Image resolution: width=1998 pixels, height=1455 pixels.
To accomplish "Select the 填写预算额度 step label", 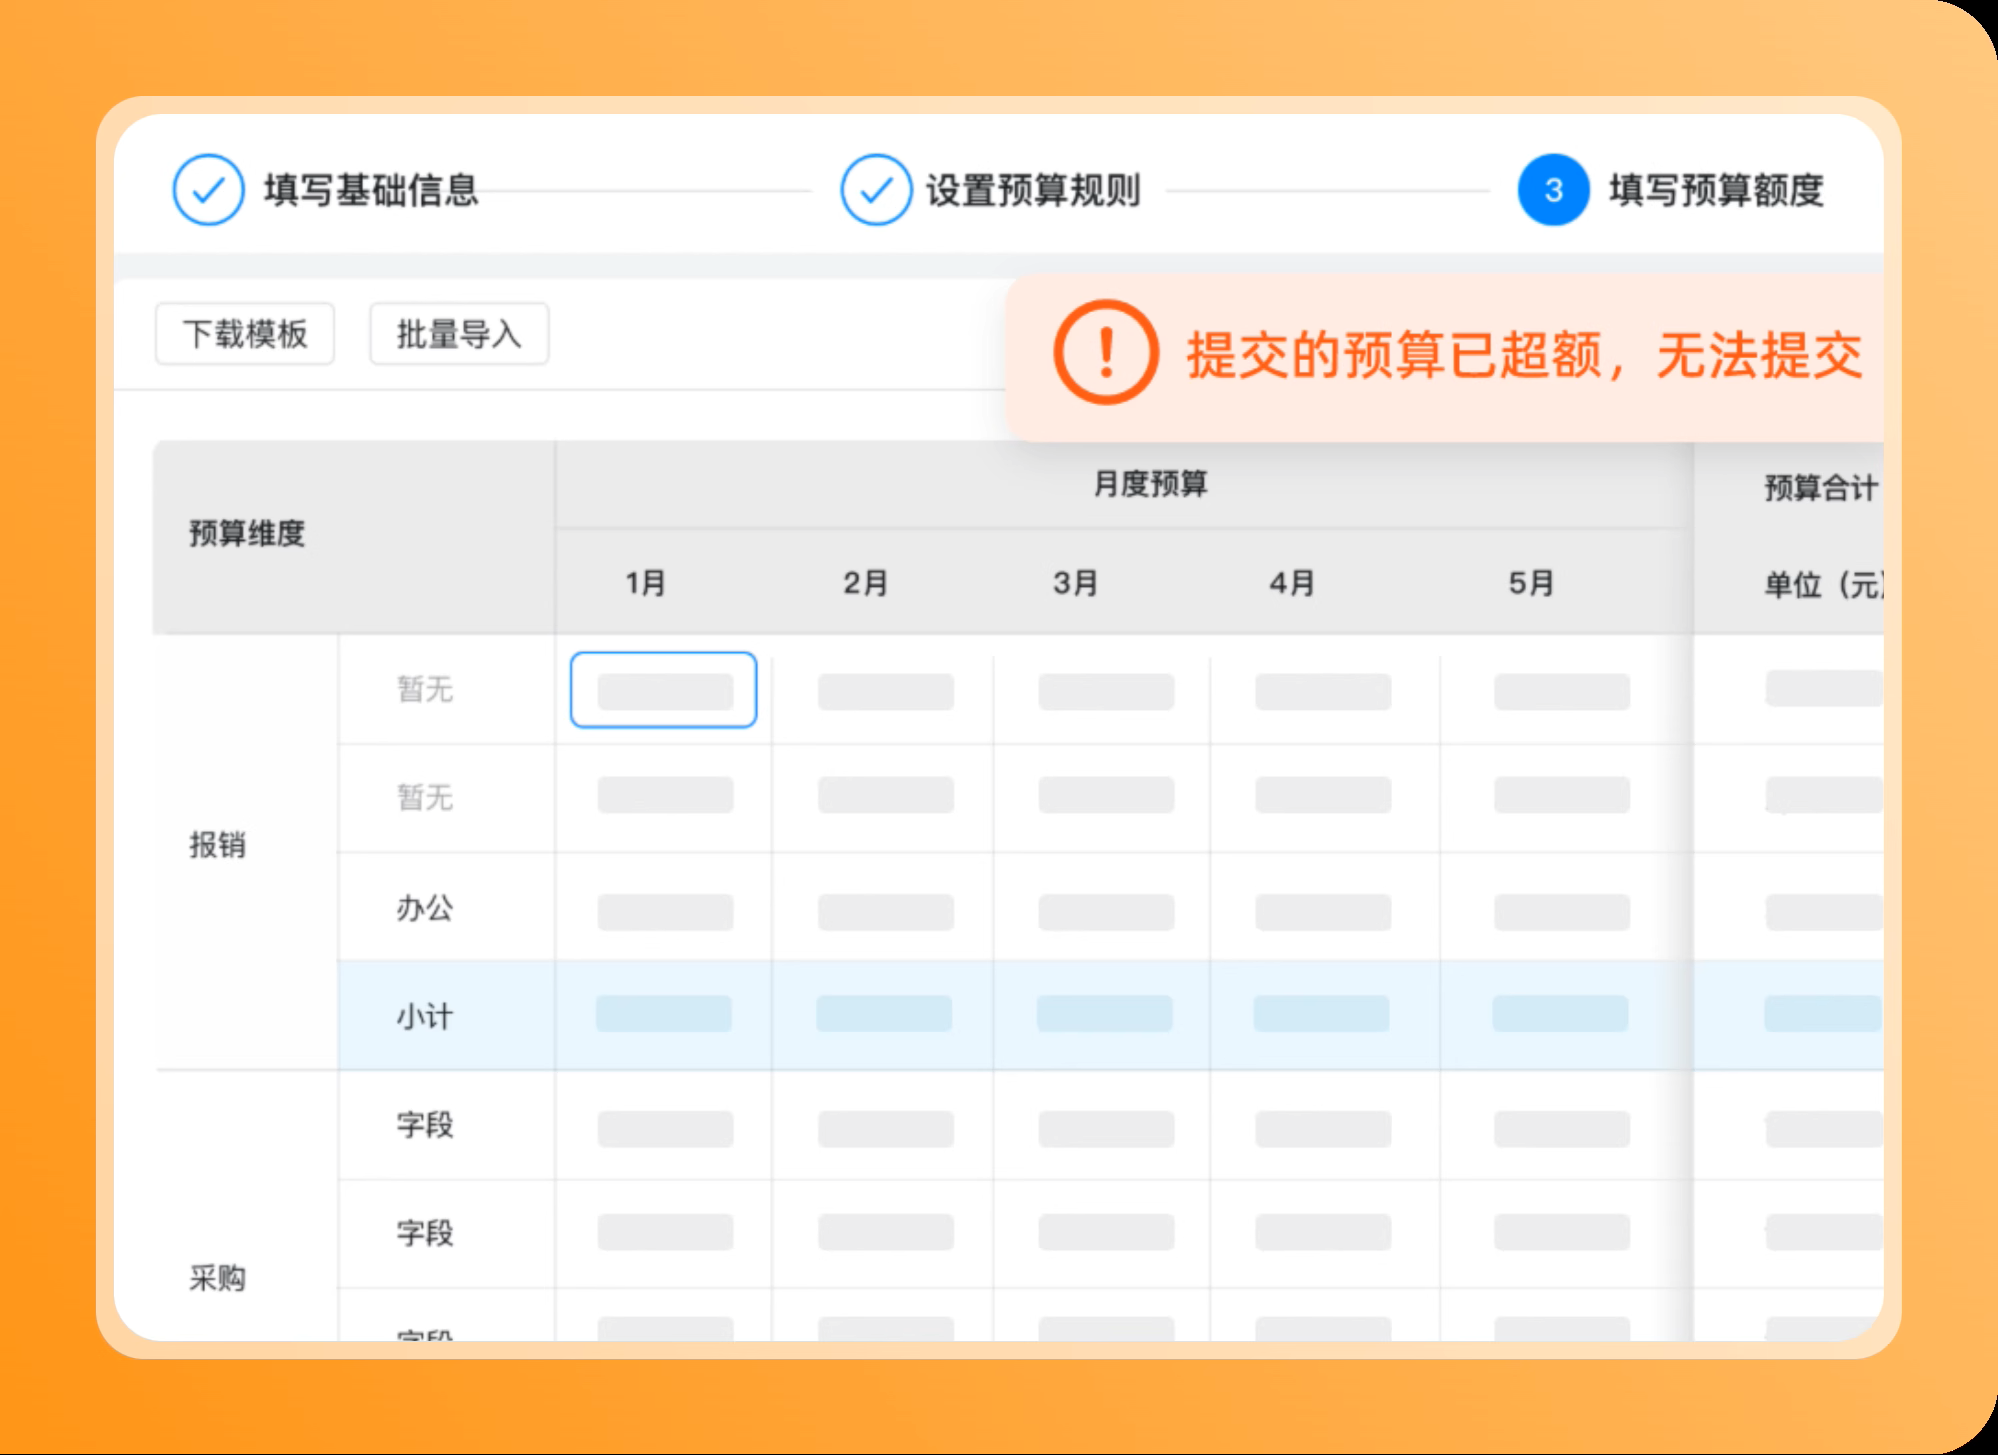I will click(x=1716, y=190).
